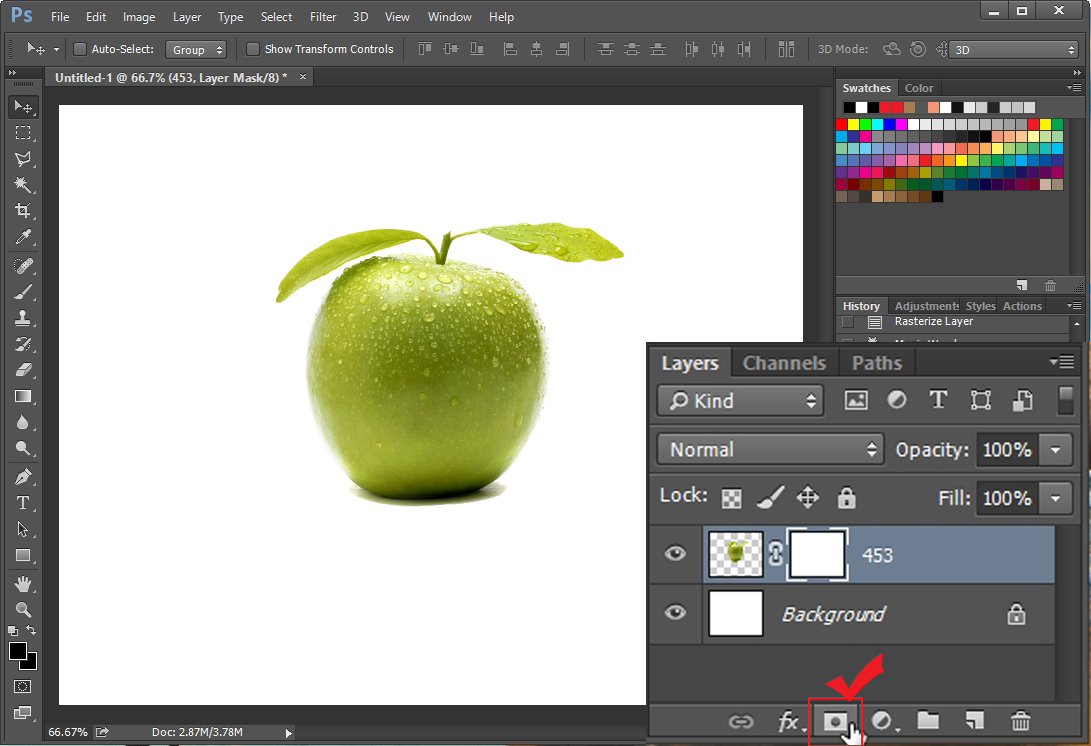Screen dimensions: 1091x746
Task: Toggle Rasterize Layer history state box
Action: pos(847,322)
